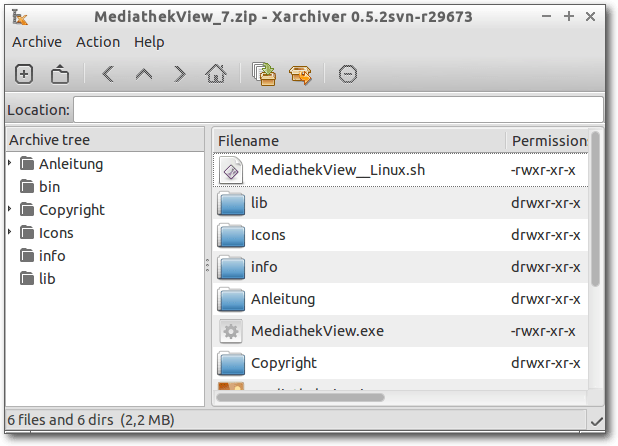Image resolution: width=618 pixels, height=446 pixels.
Task: Click the Permissions column header
Action: point(547,141)
